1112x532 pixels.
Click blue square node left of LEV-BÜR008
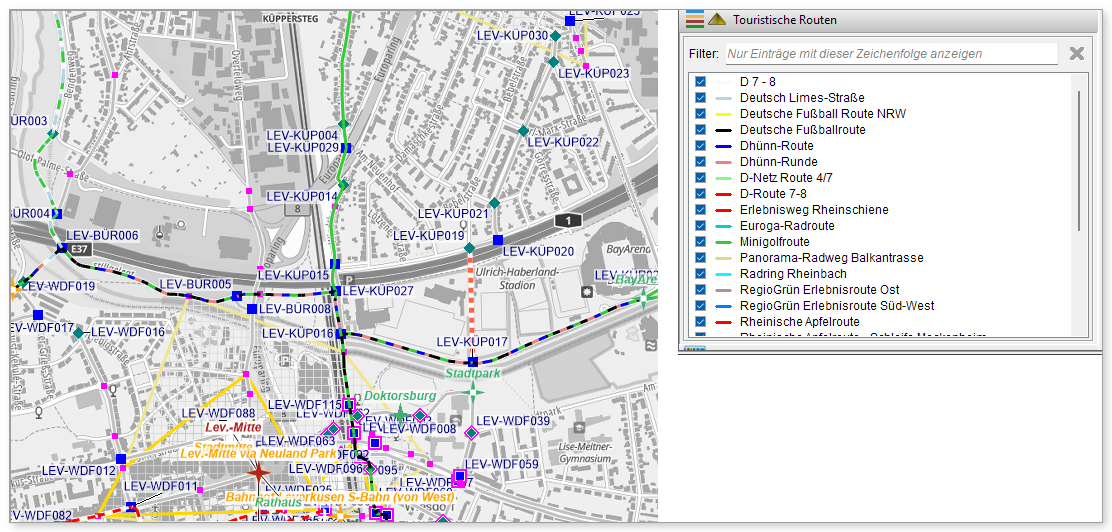(x=252, y=309)
